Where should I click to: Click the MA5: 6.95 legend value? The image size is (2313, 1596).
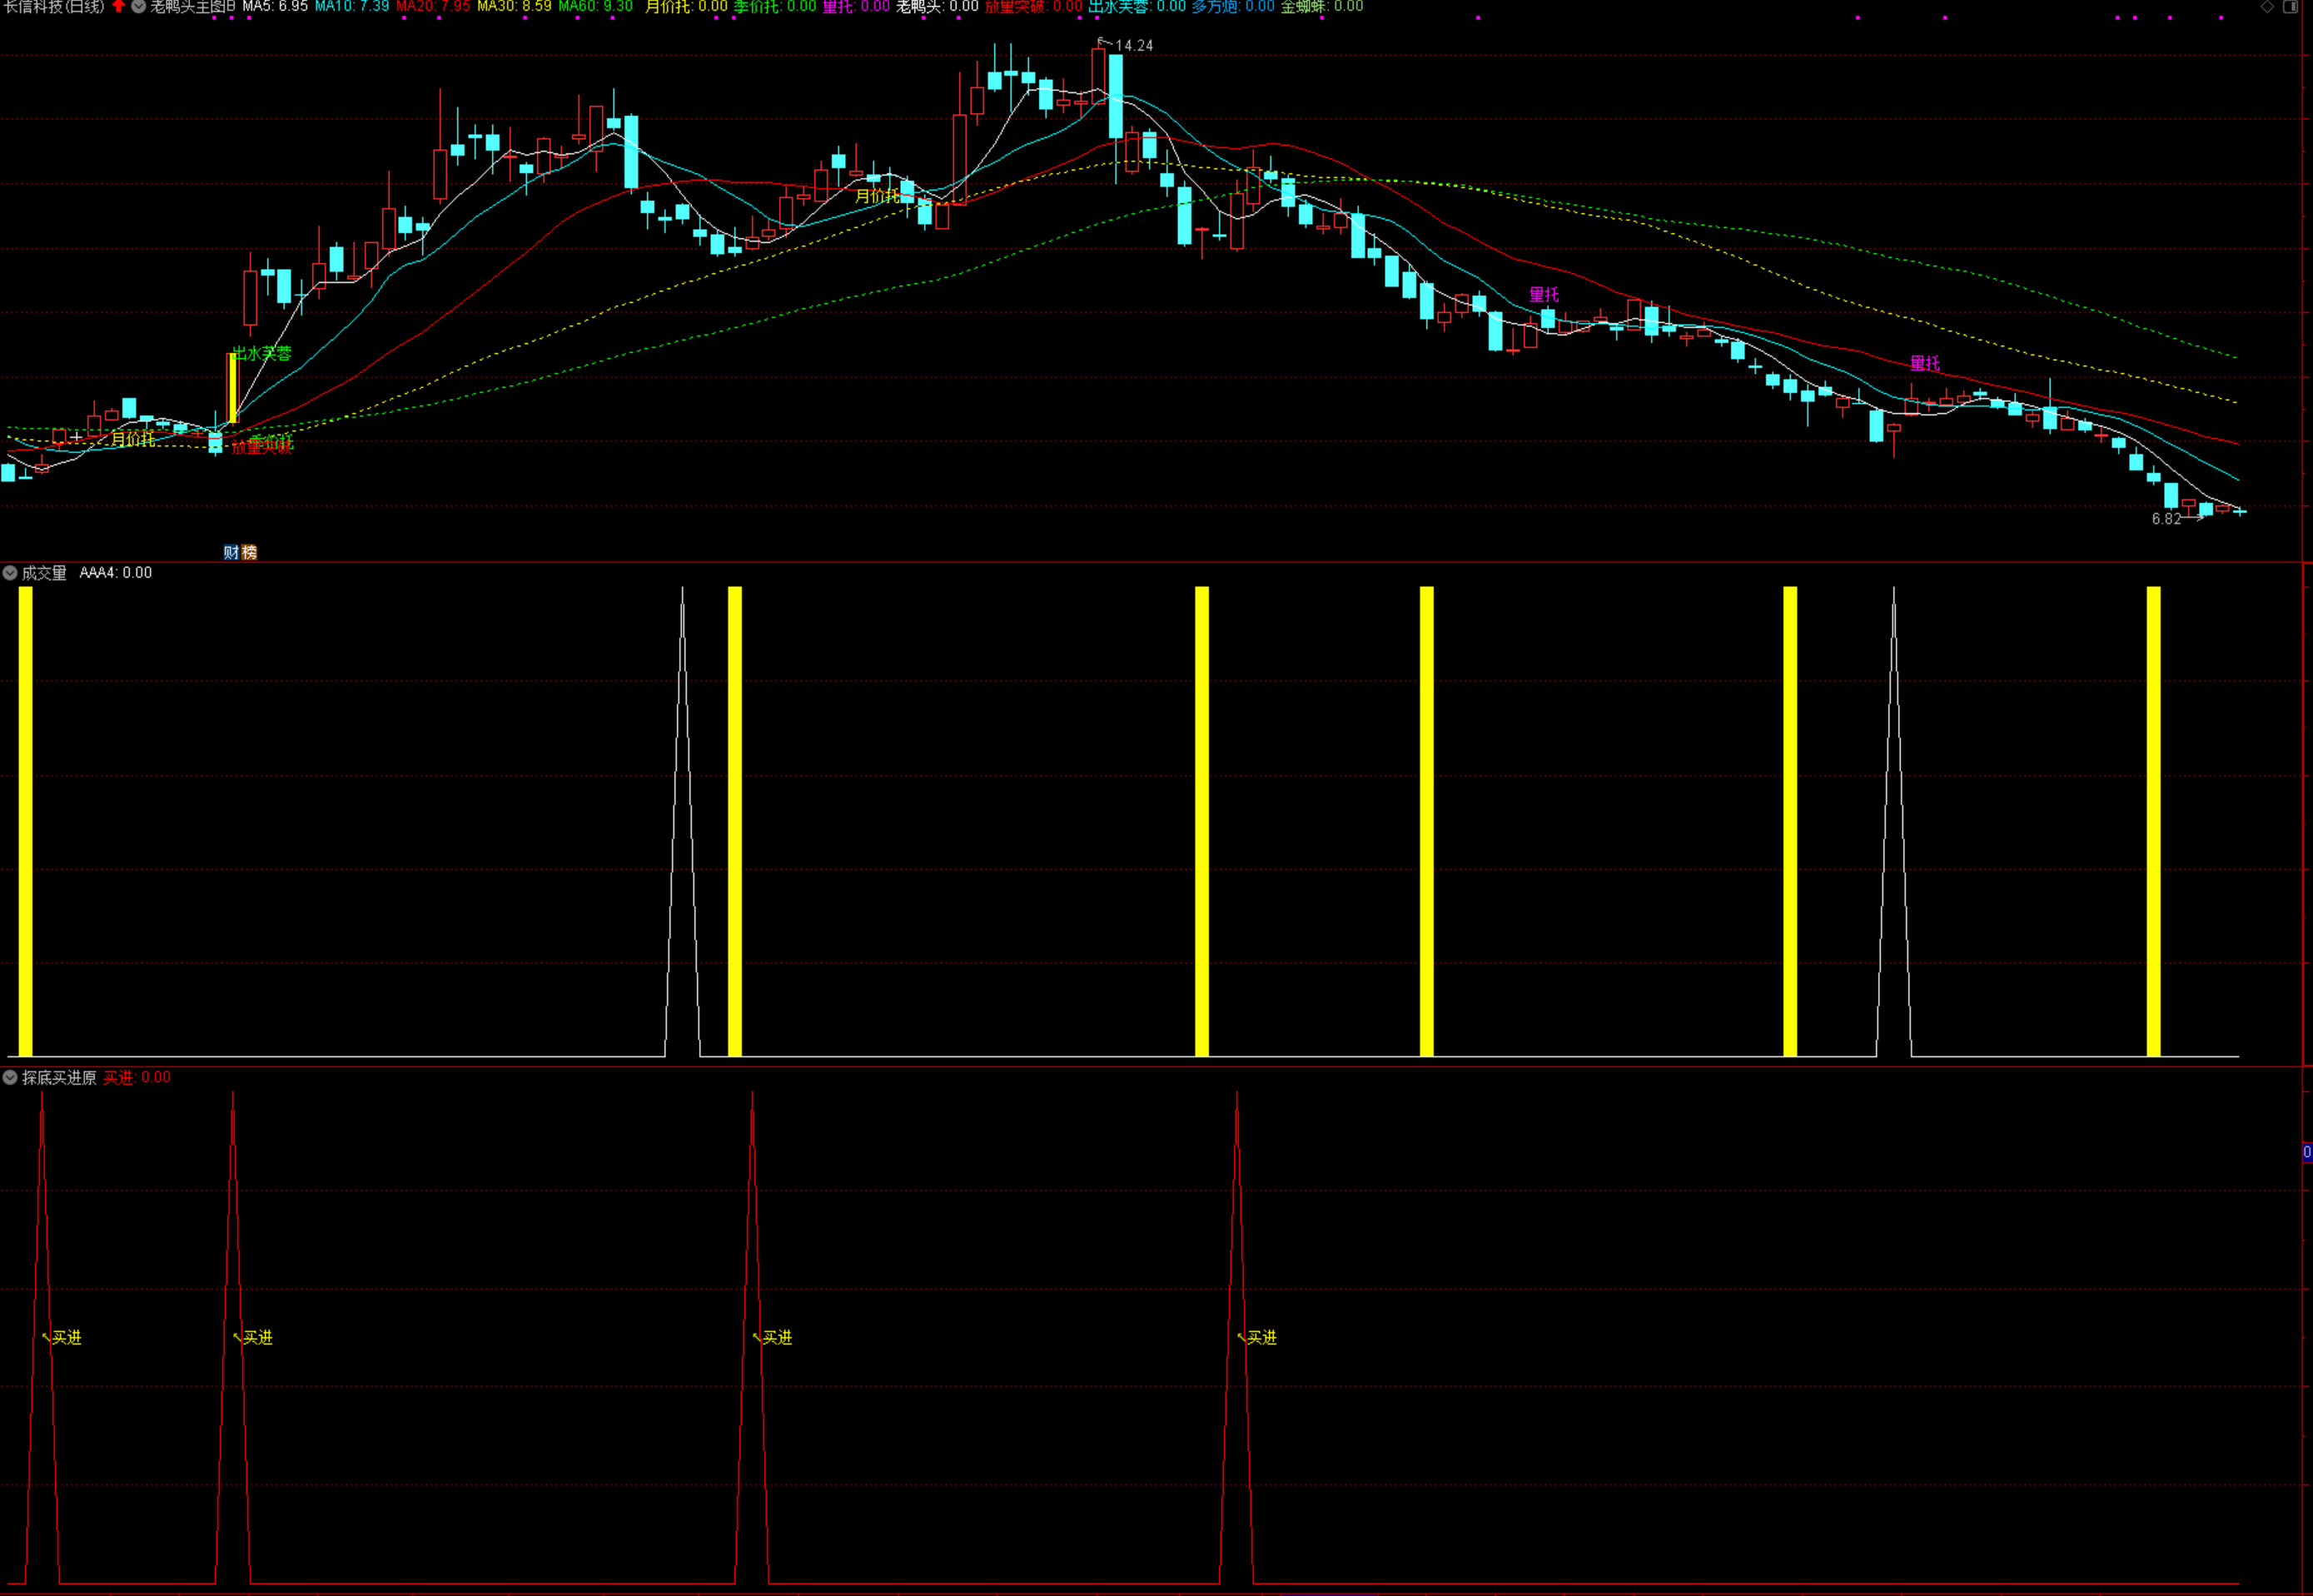tap(275, 6)
